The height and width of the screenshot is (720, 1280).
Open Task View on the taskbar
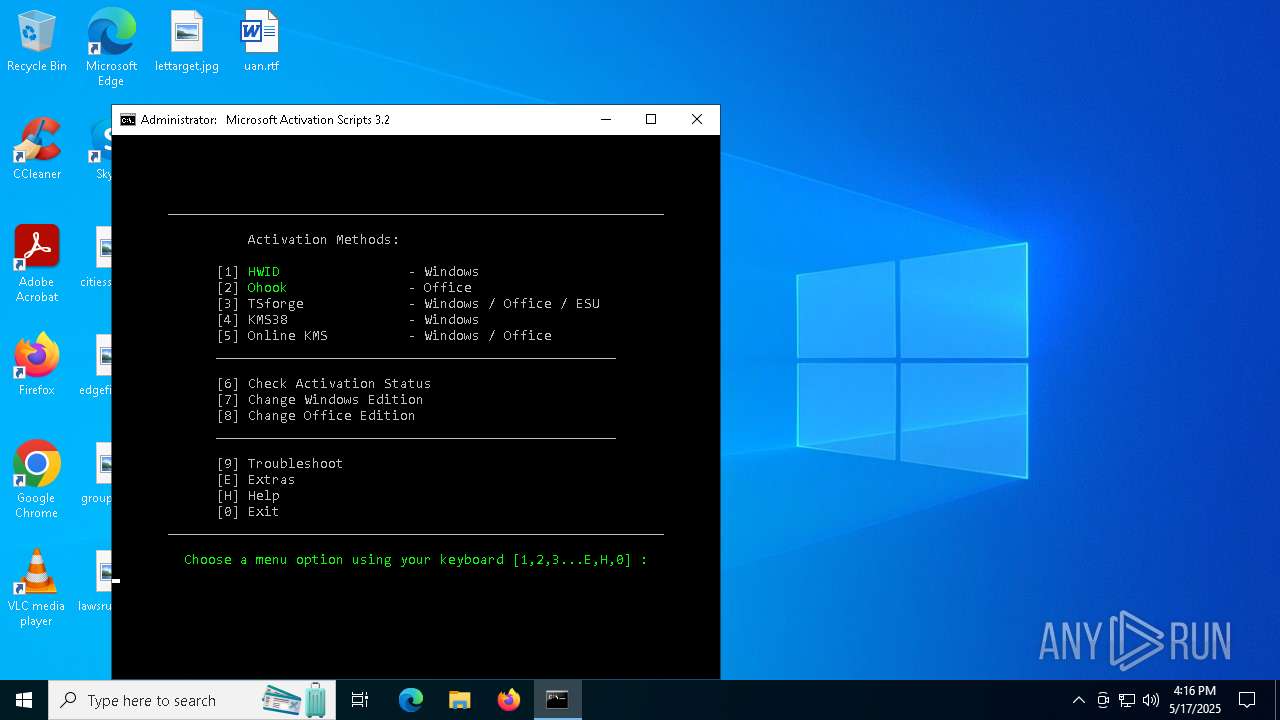pos(360,700)
